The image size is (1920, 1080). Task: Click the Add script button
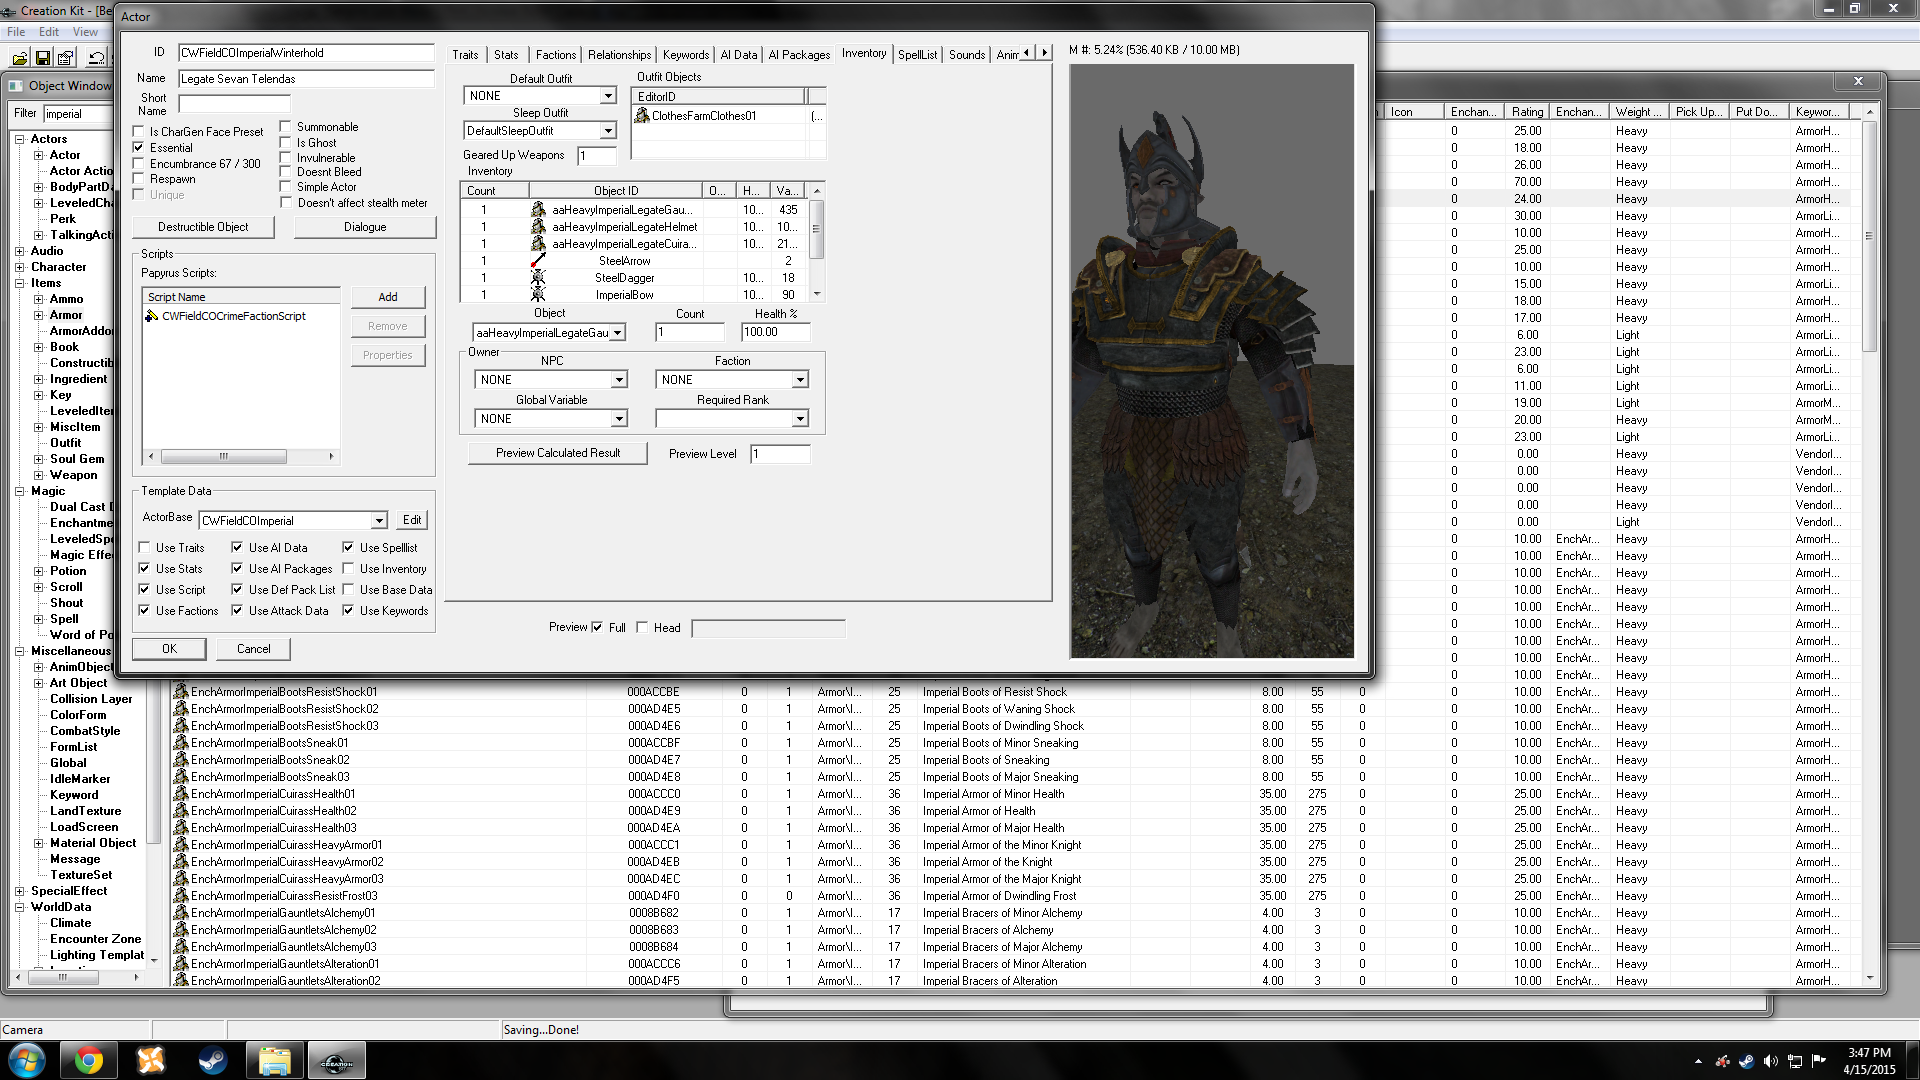pyautogui.click(x=388, y=297)
